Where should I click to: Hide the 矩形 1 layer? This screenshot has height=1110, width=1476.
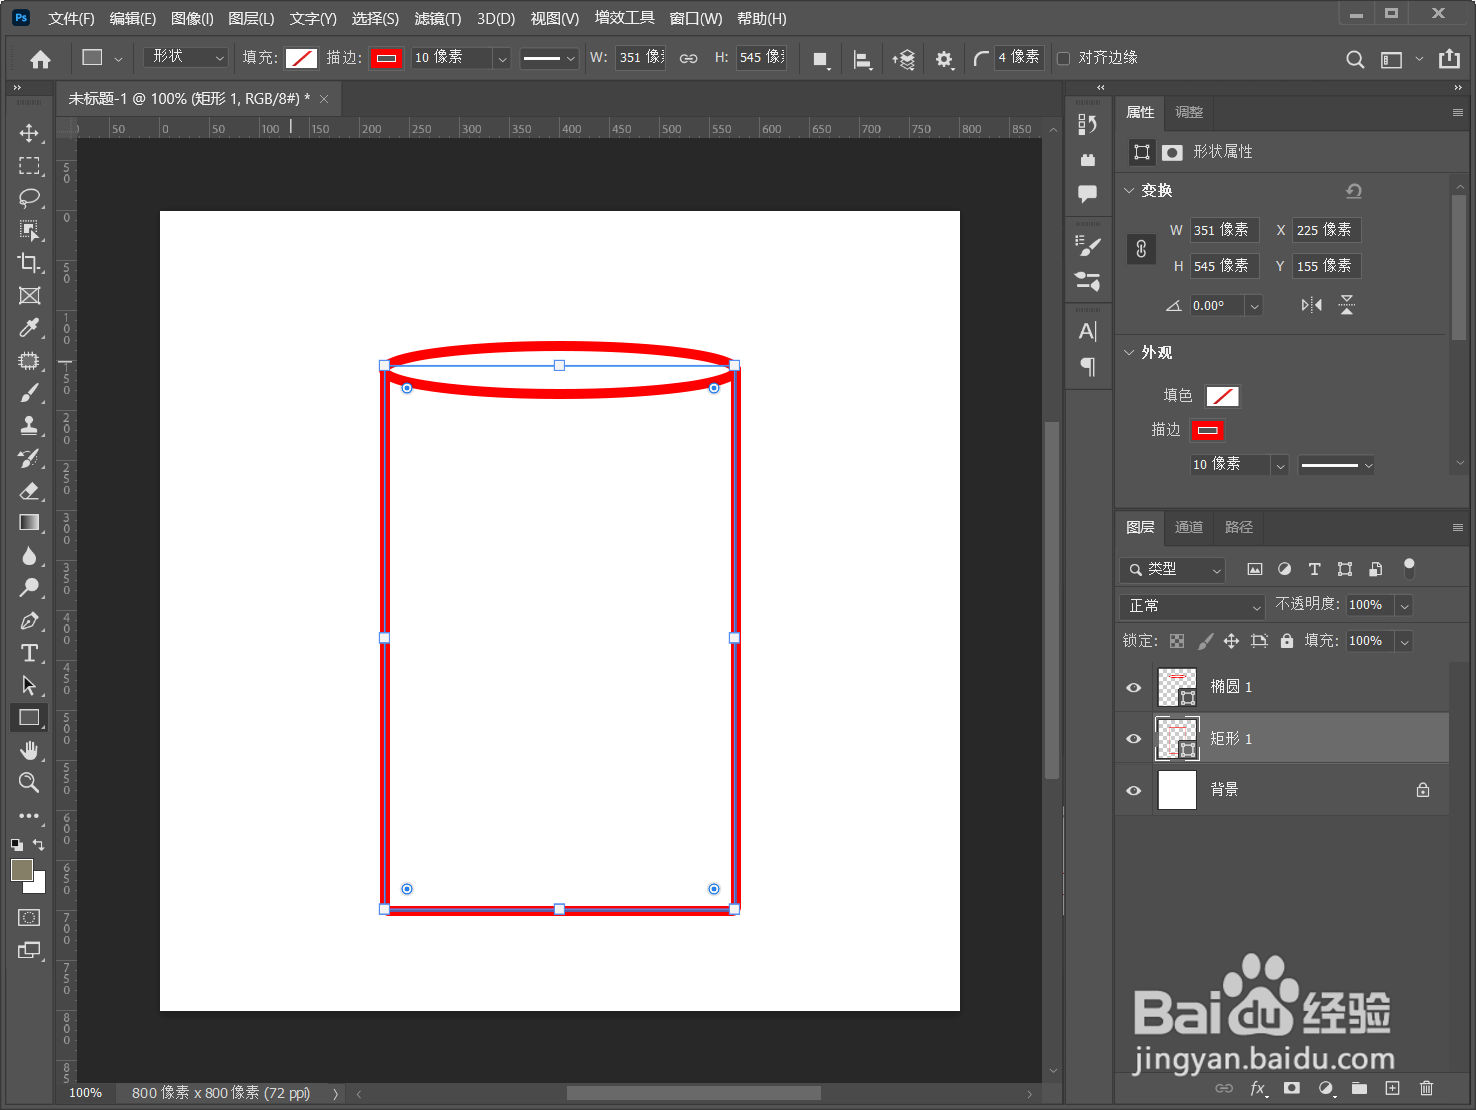[1134, 739]
